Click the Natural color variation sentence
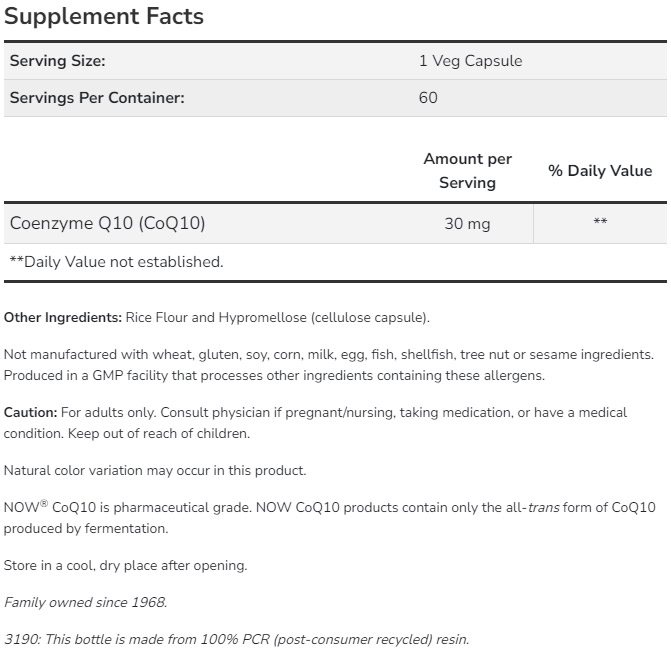The height and width of the screenshot is (653, 671). tap(155, 470)
